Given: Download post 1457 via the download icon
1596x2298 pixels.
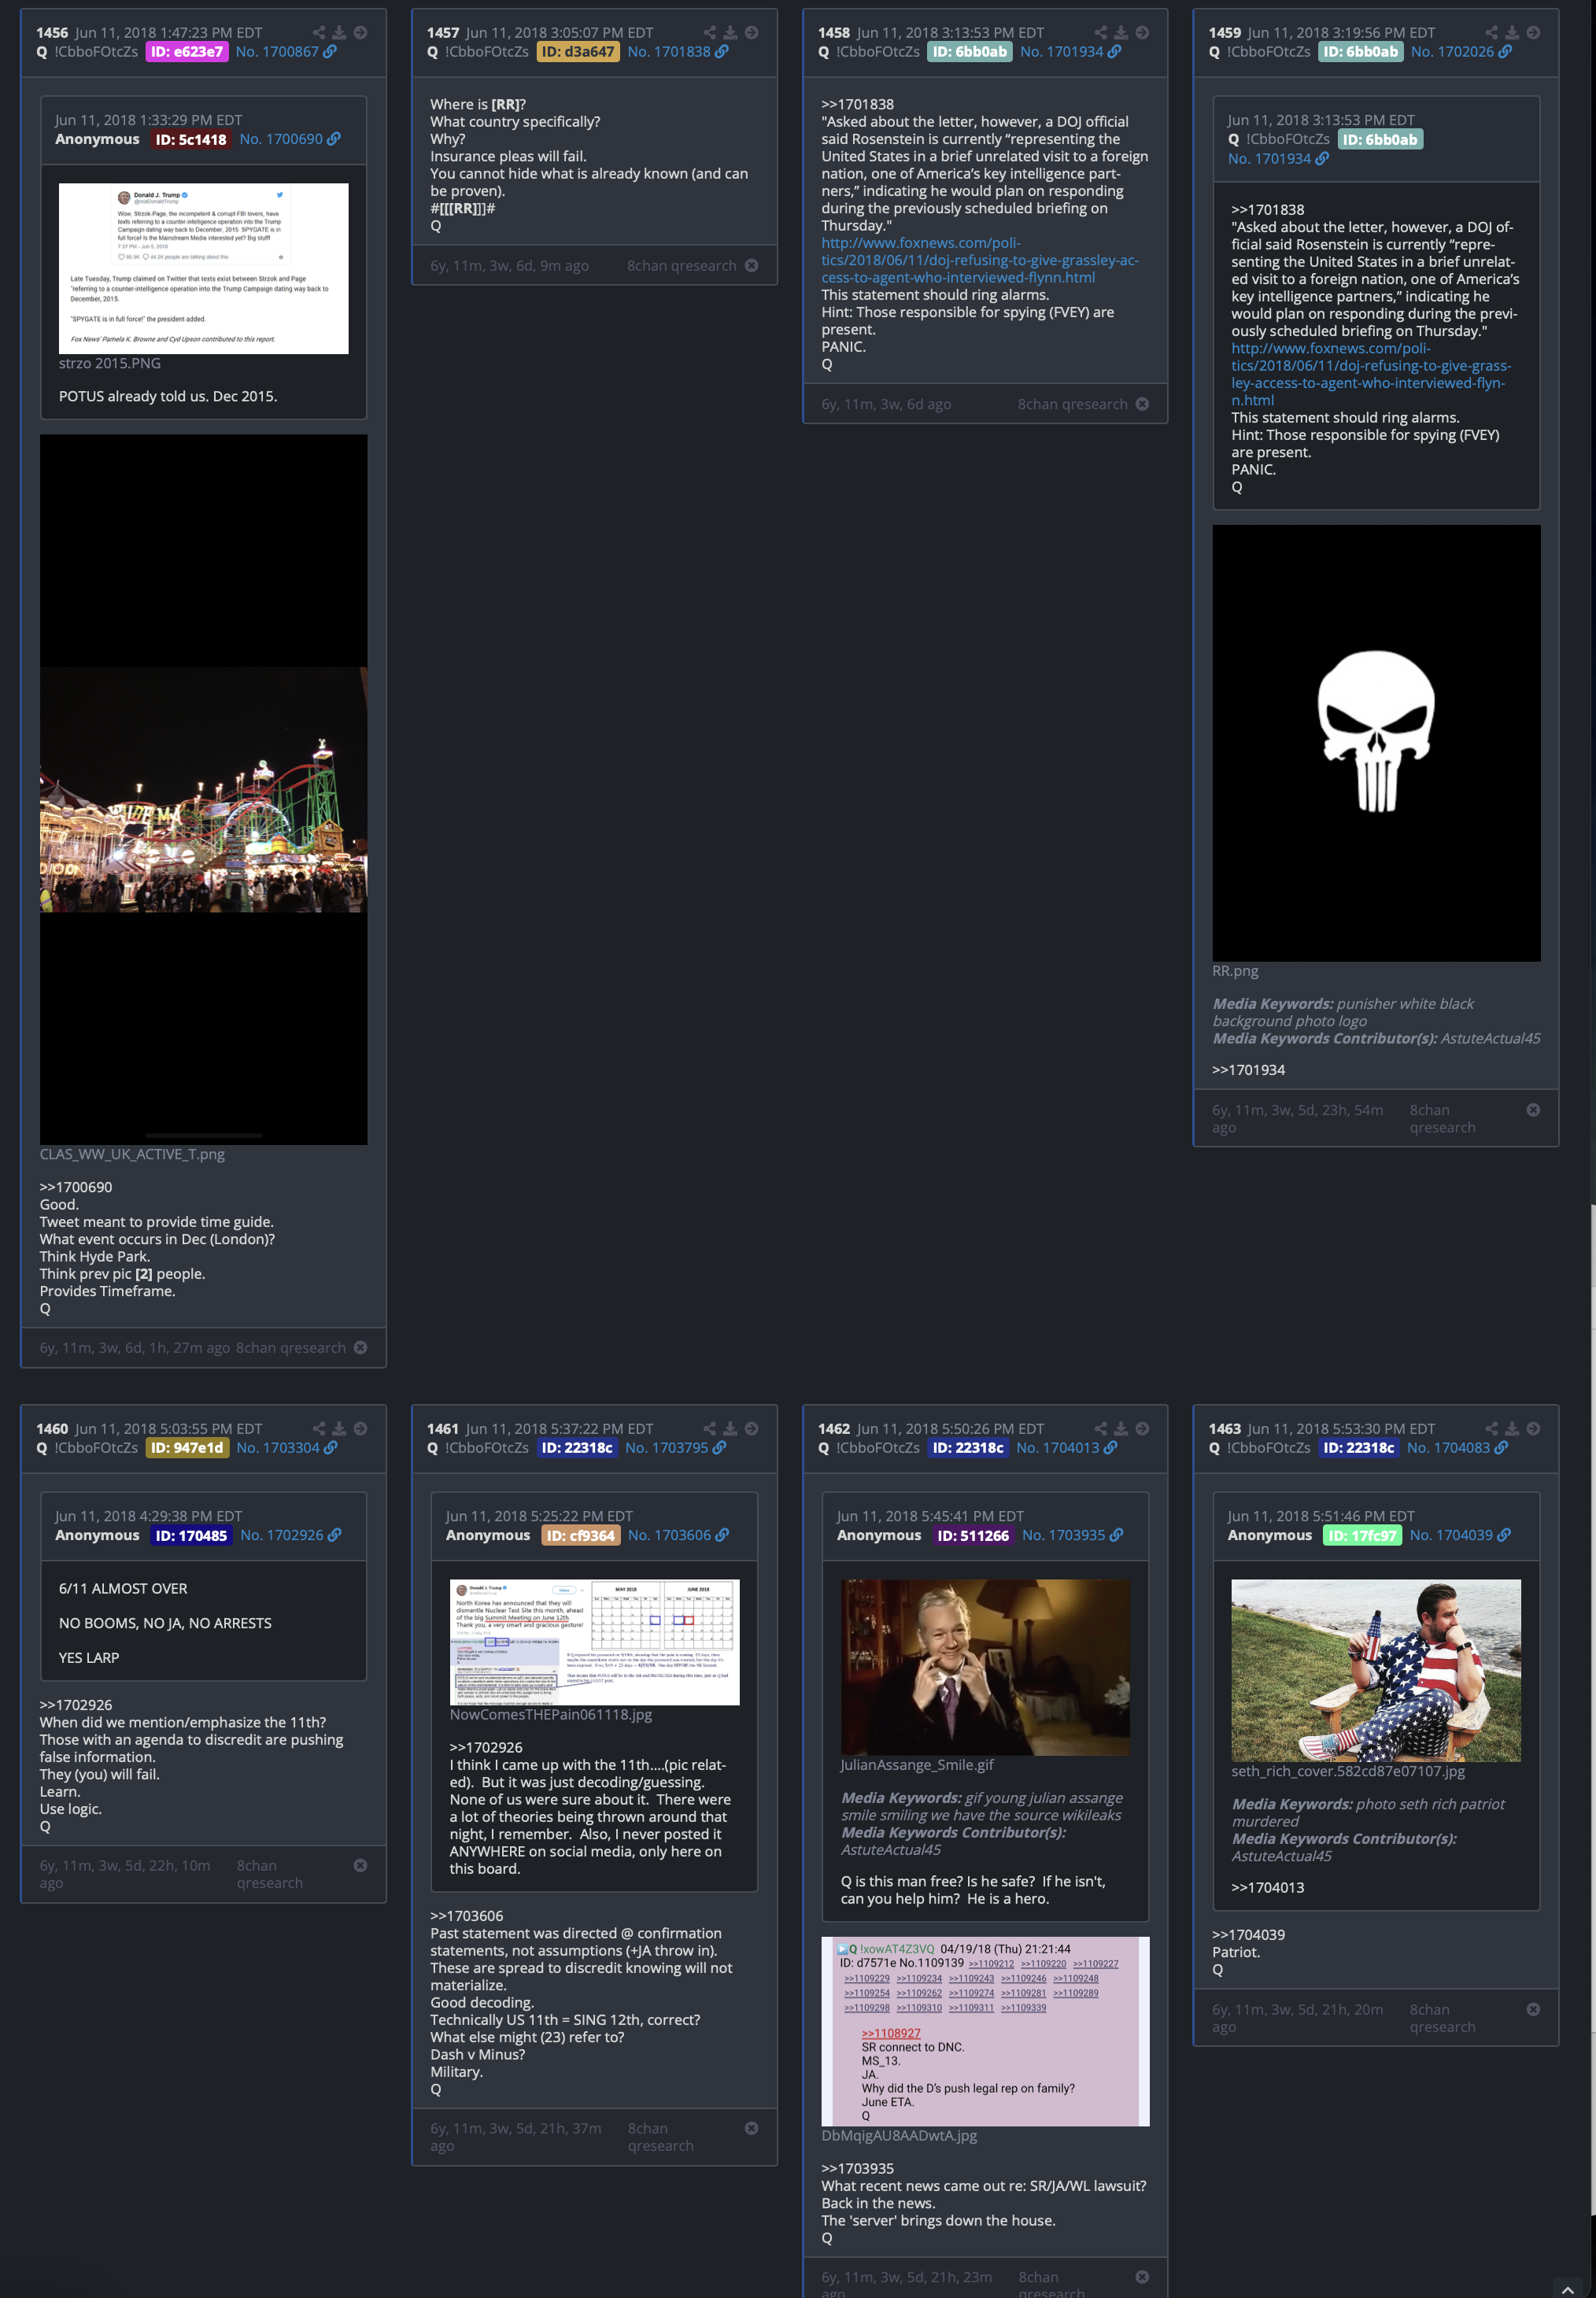Looking at the screenshot, I should pos(730,33).
